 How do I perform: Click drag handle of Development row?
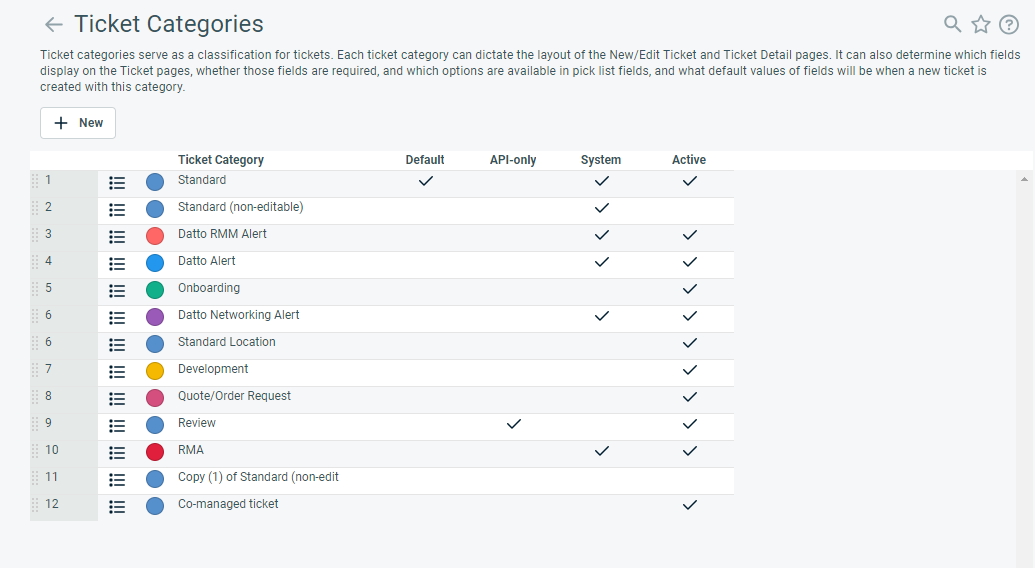[x=35, y=370]
